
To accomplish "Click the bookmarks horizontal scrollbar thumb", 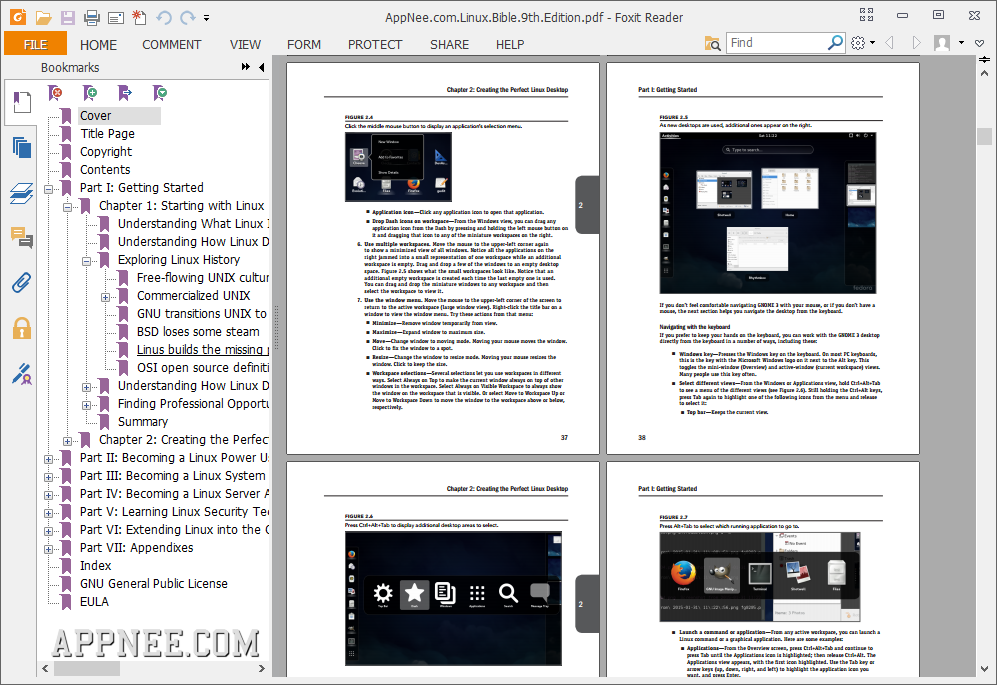I will pyautogui.click(x=86, y=668).
